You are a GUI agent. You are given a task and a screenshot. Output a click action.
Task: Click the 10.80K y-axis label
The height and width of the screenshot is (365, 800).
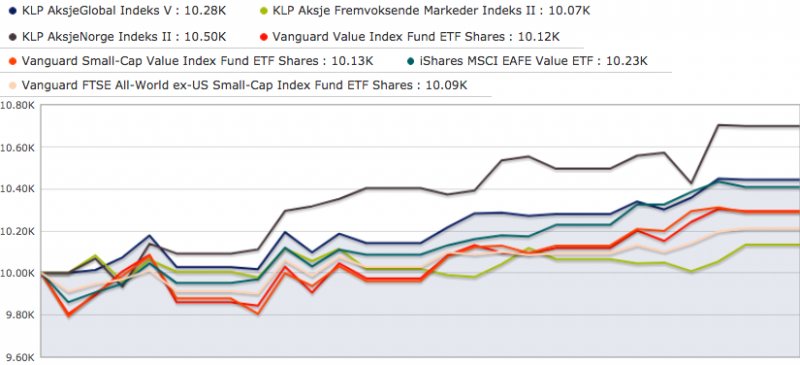coord(17,106)
